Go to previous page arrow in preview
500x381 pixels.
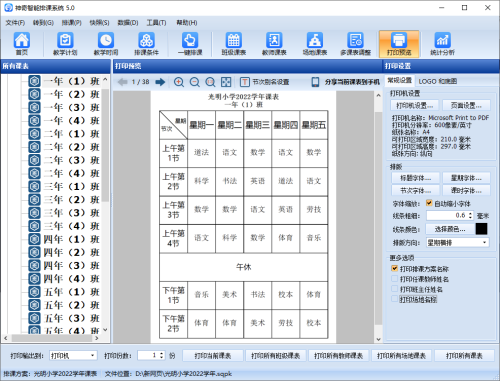(123, 82)
